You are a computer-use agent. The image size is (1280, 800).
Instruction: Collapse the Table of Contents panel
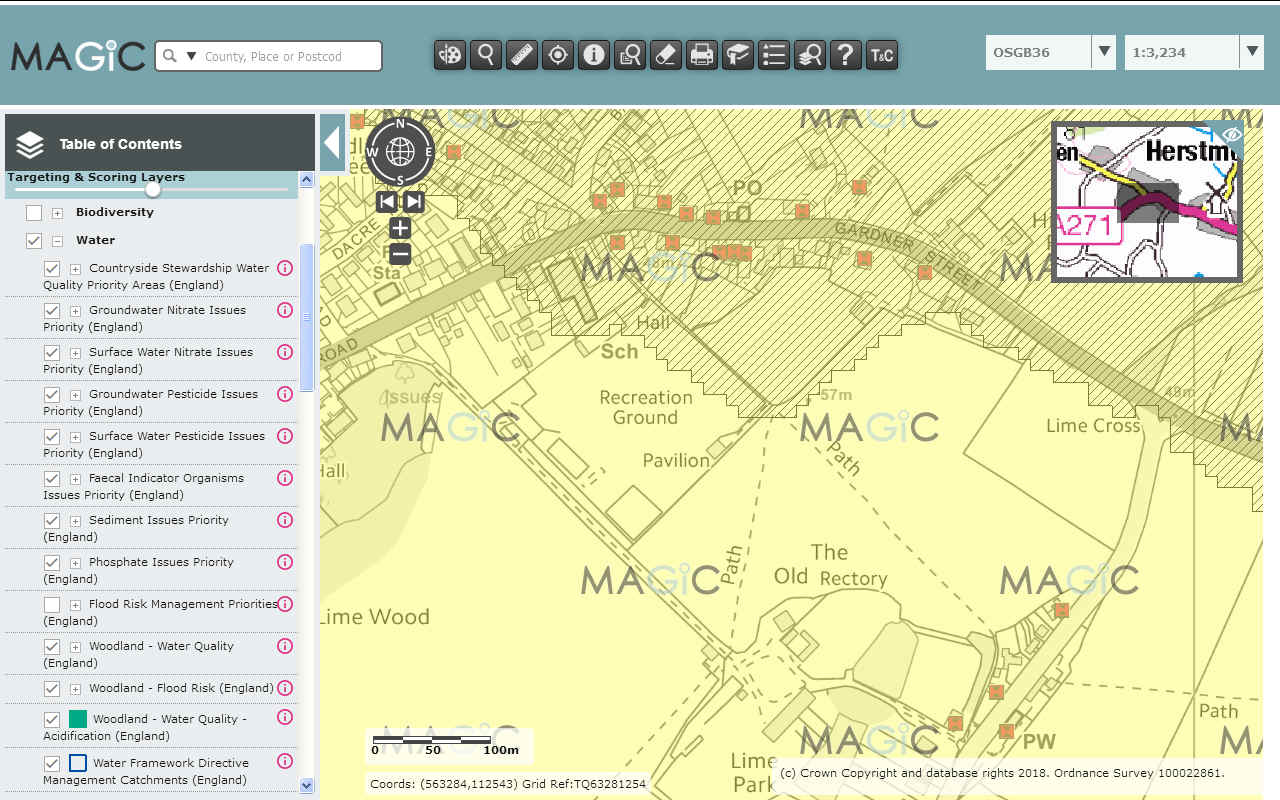(333, 144)
